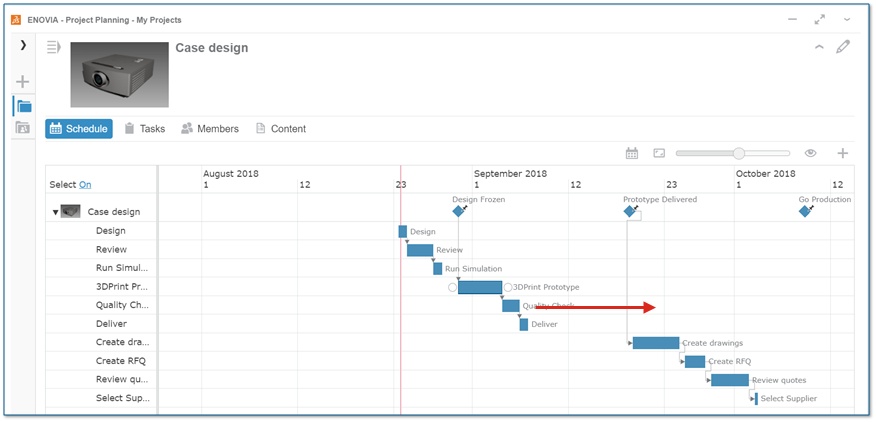
Task: Switch to the Tasks tab
Action: coord(145,129)
